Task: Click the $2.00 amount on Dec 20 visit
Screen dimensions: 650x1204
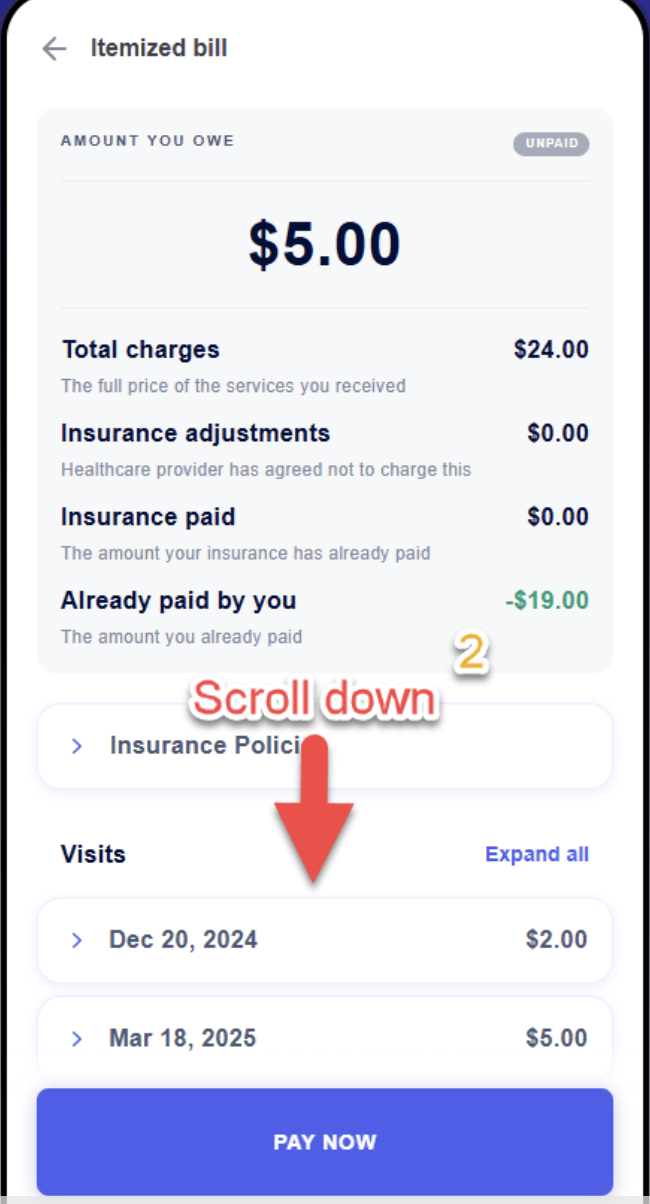Action: click(x=556, y=940)
